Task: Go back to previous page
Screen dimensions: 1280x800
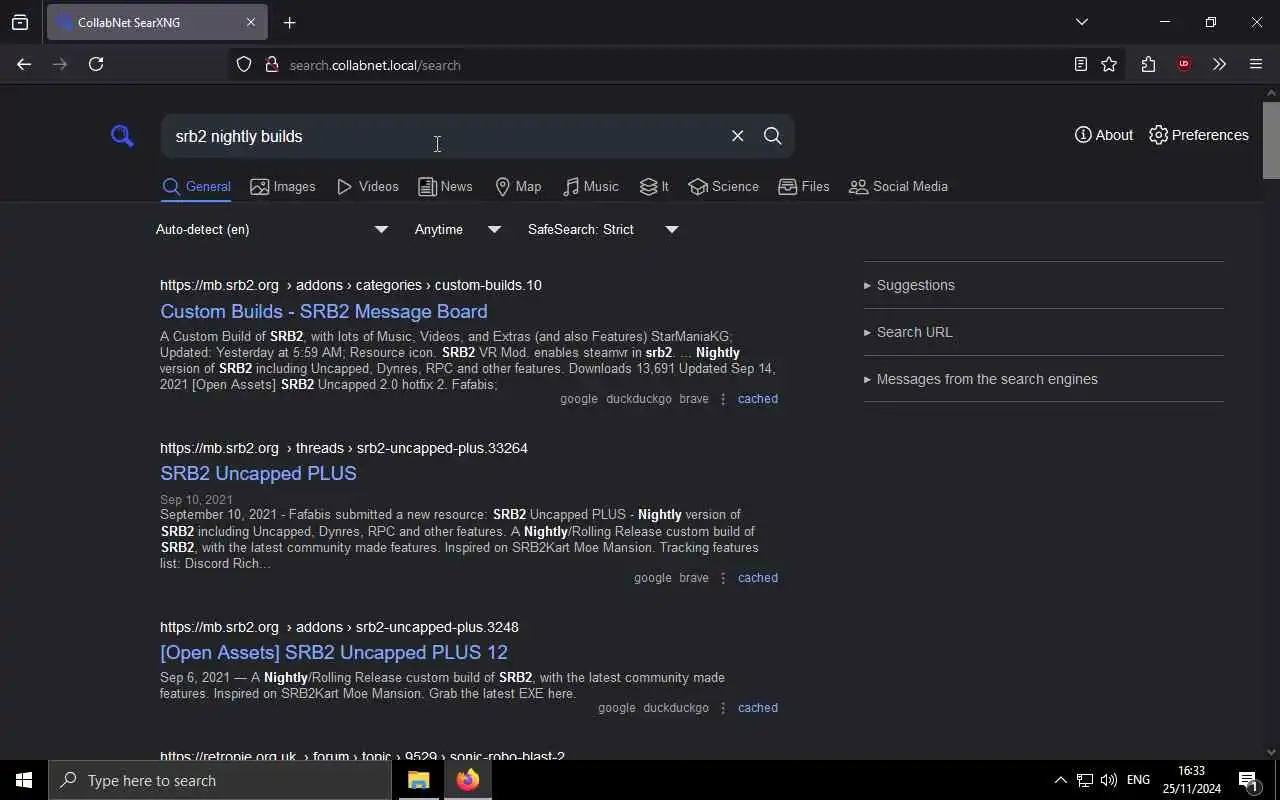Action: pos(24,64)
